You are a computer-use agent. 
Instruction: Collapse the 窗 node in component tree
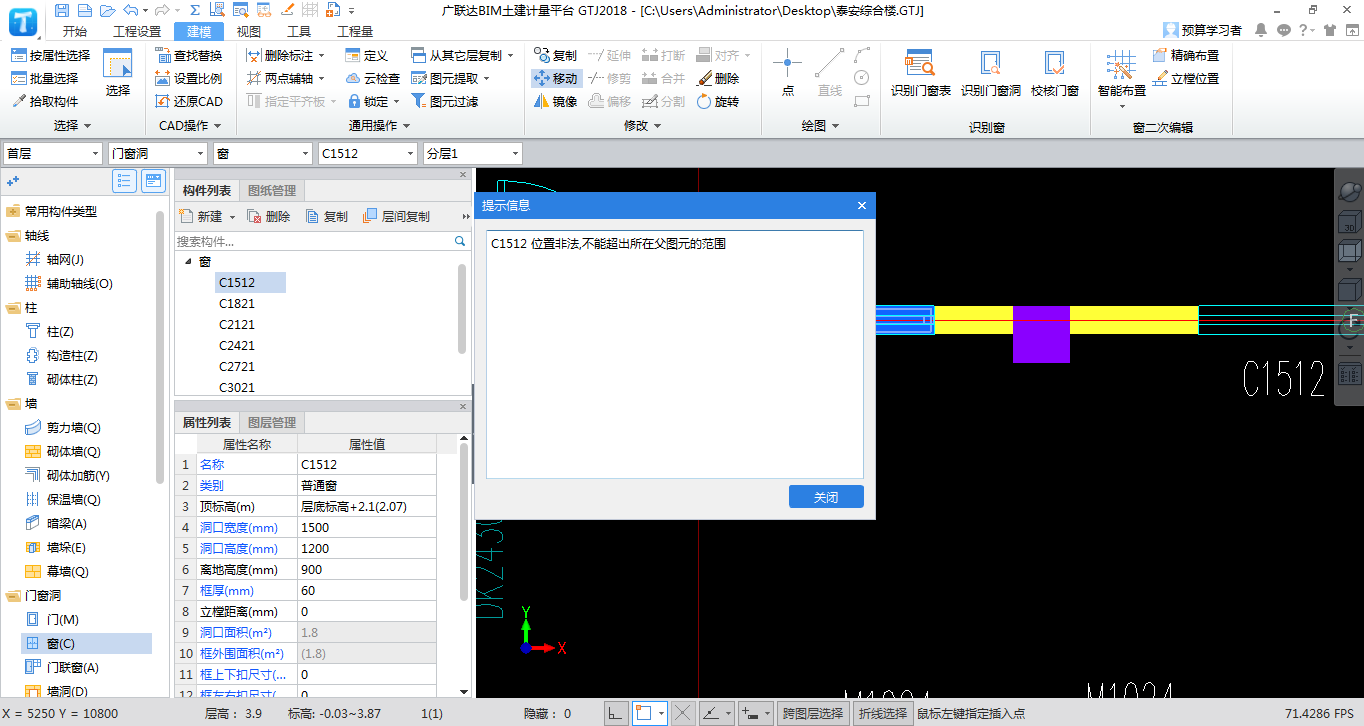coord(187,261)
